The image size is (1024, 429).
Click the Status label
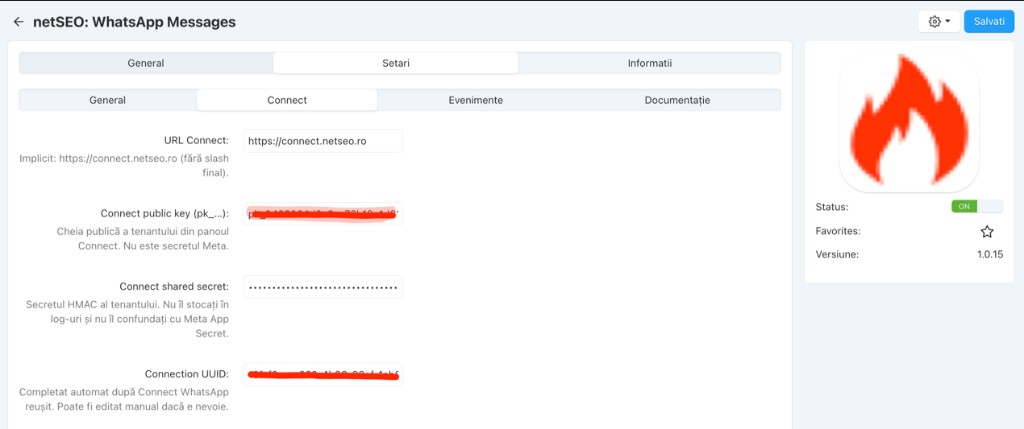pyautogui.click(x=832, y=207)
